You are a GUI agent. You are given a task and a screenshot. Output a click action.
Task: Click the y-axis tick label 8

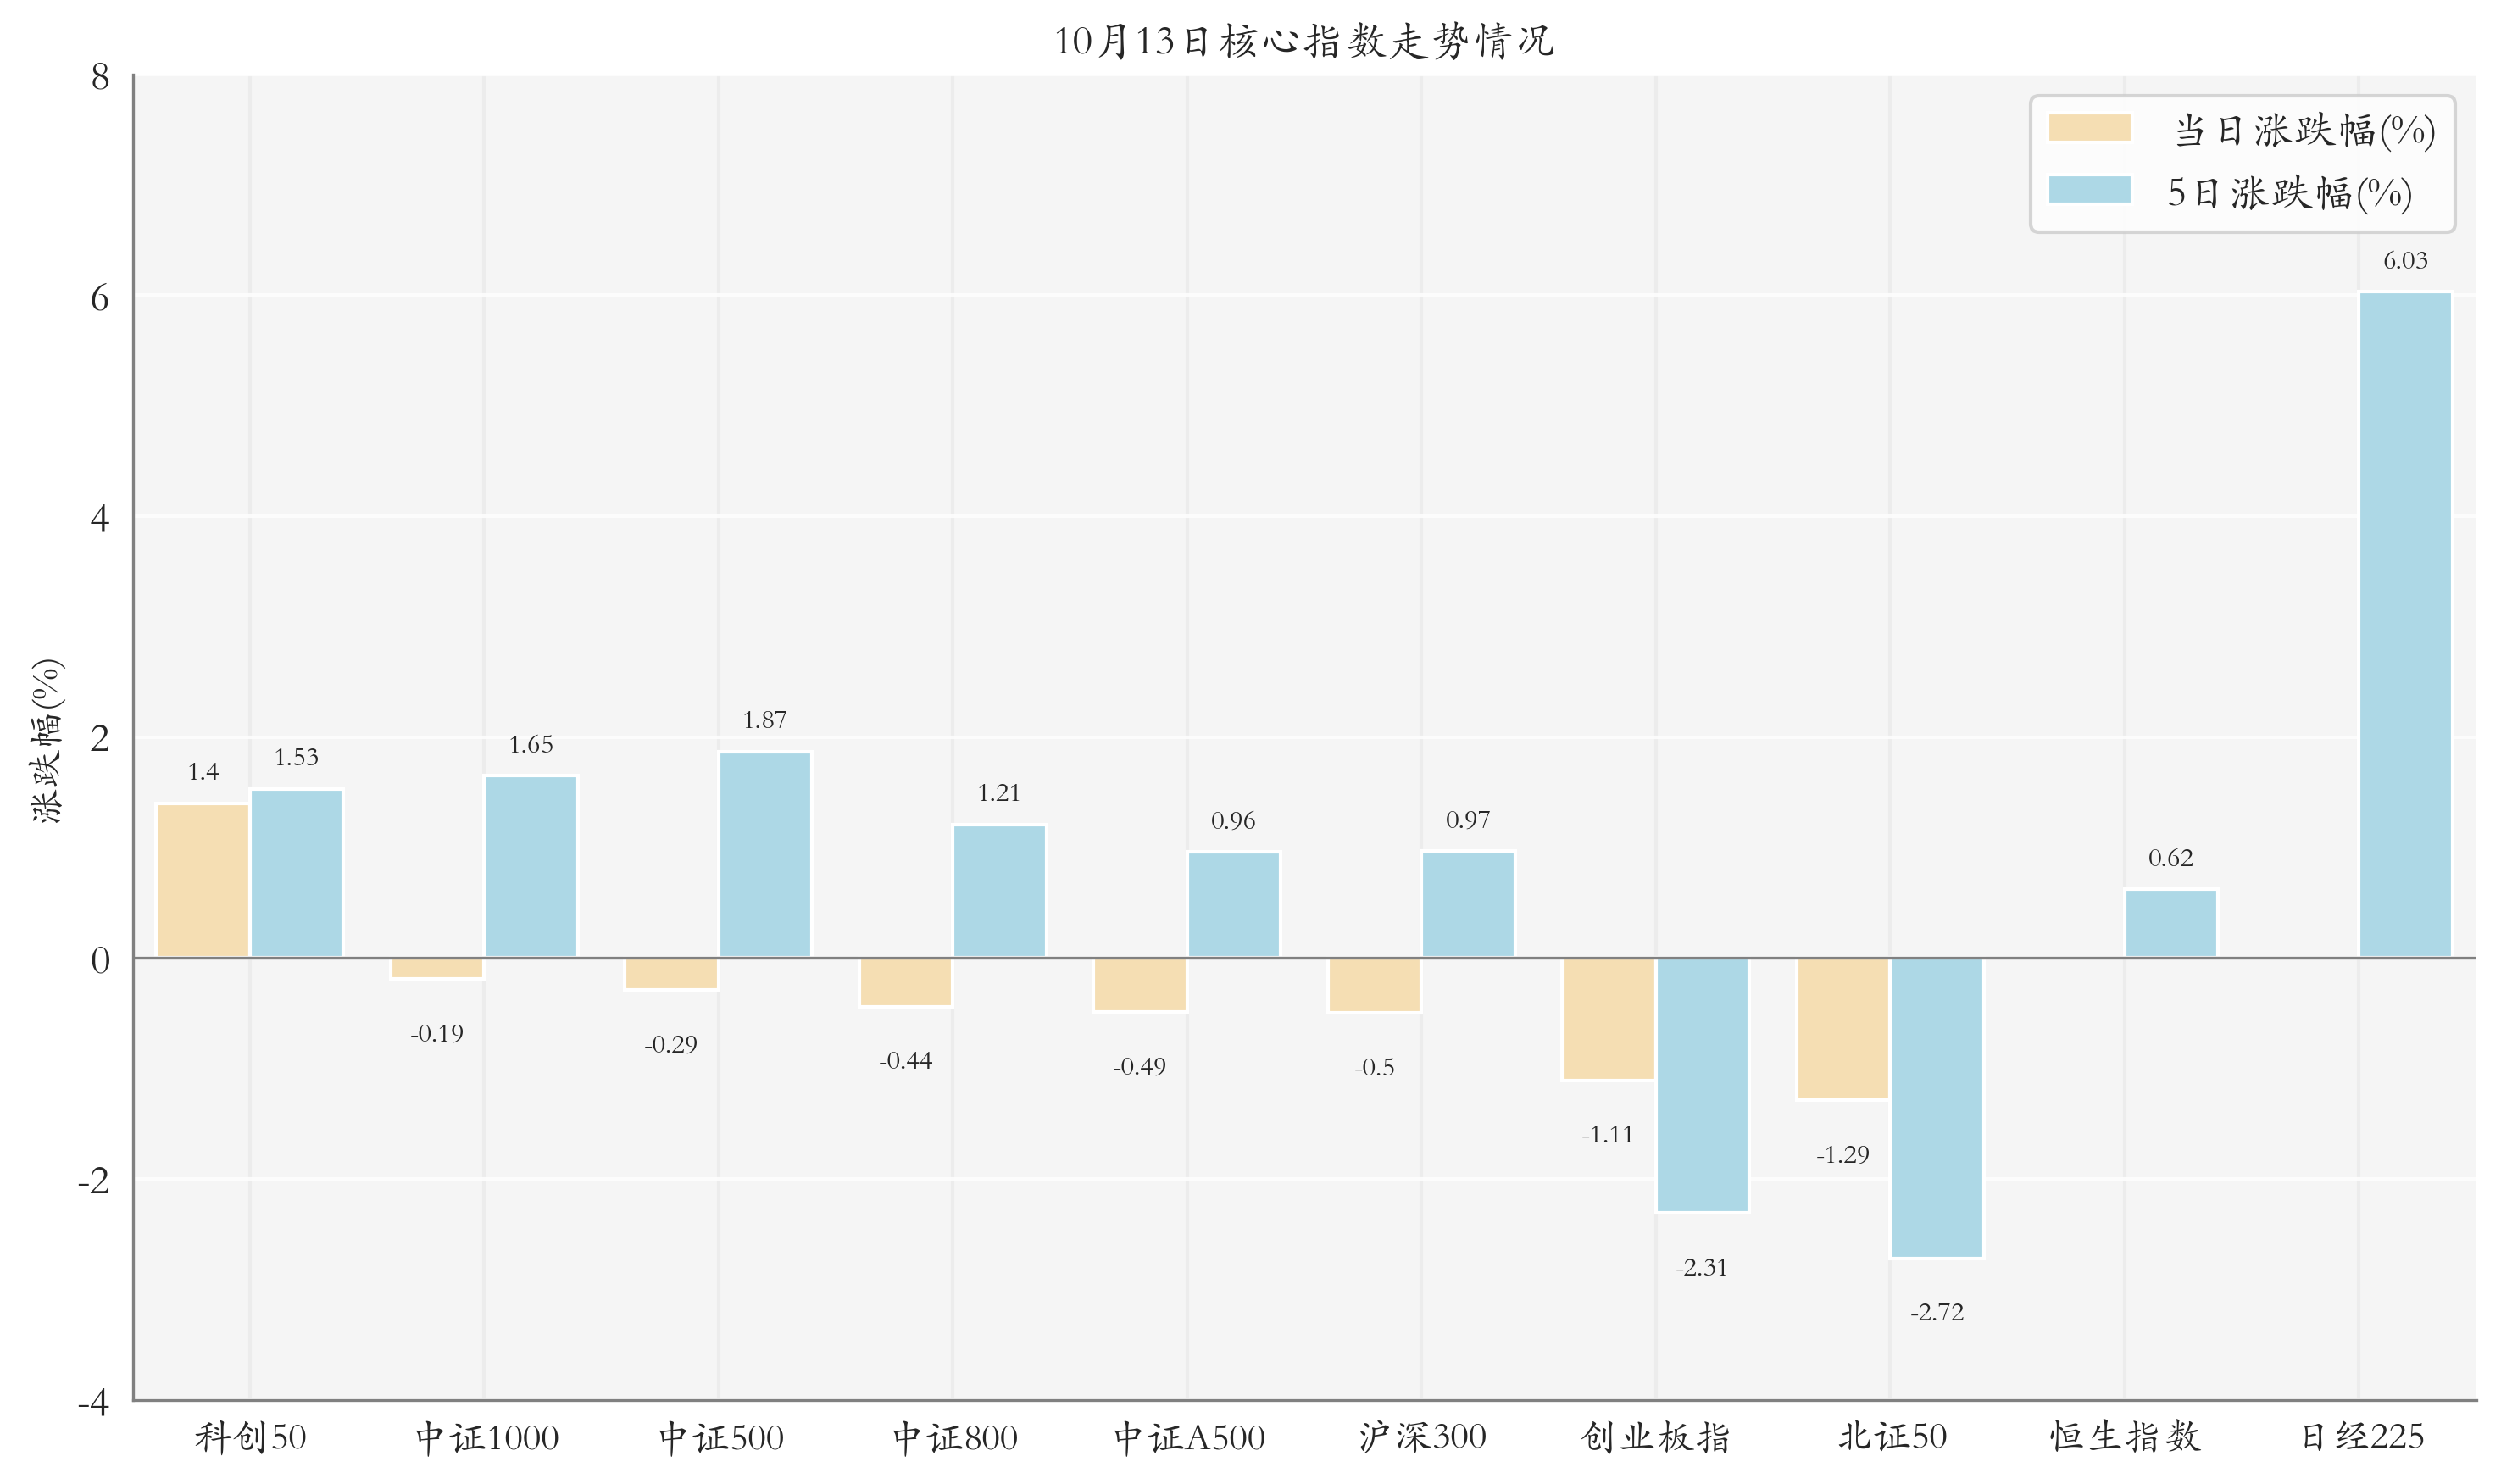pyautogui.click(x=100, y=77)
